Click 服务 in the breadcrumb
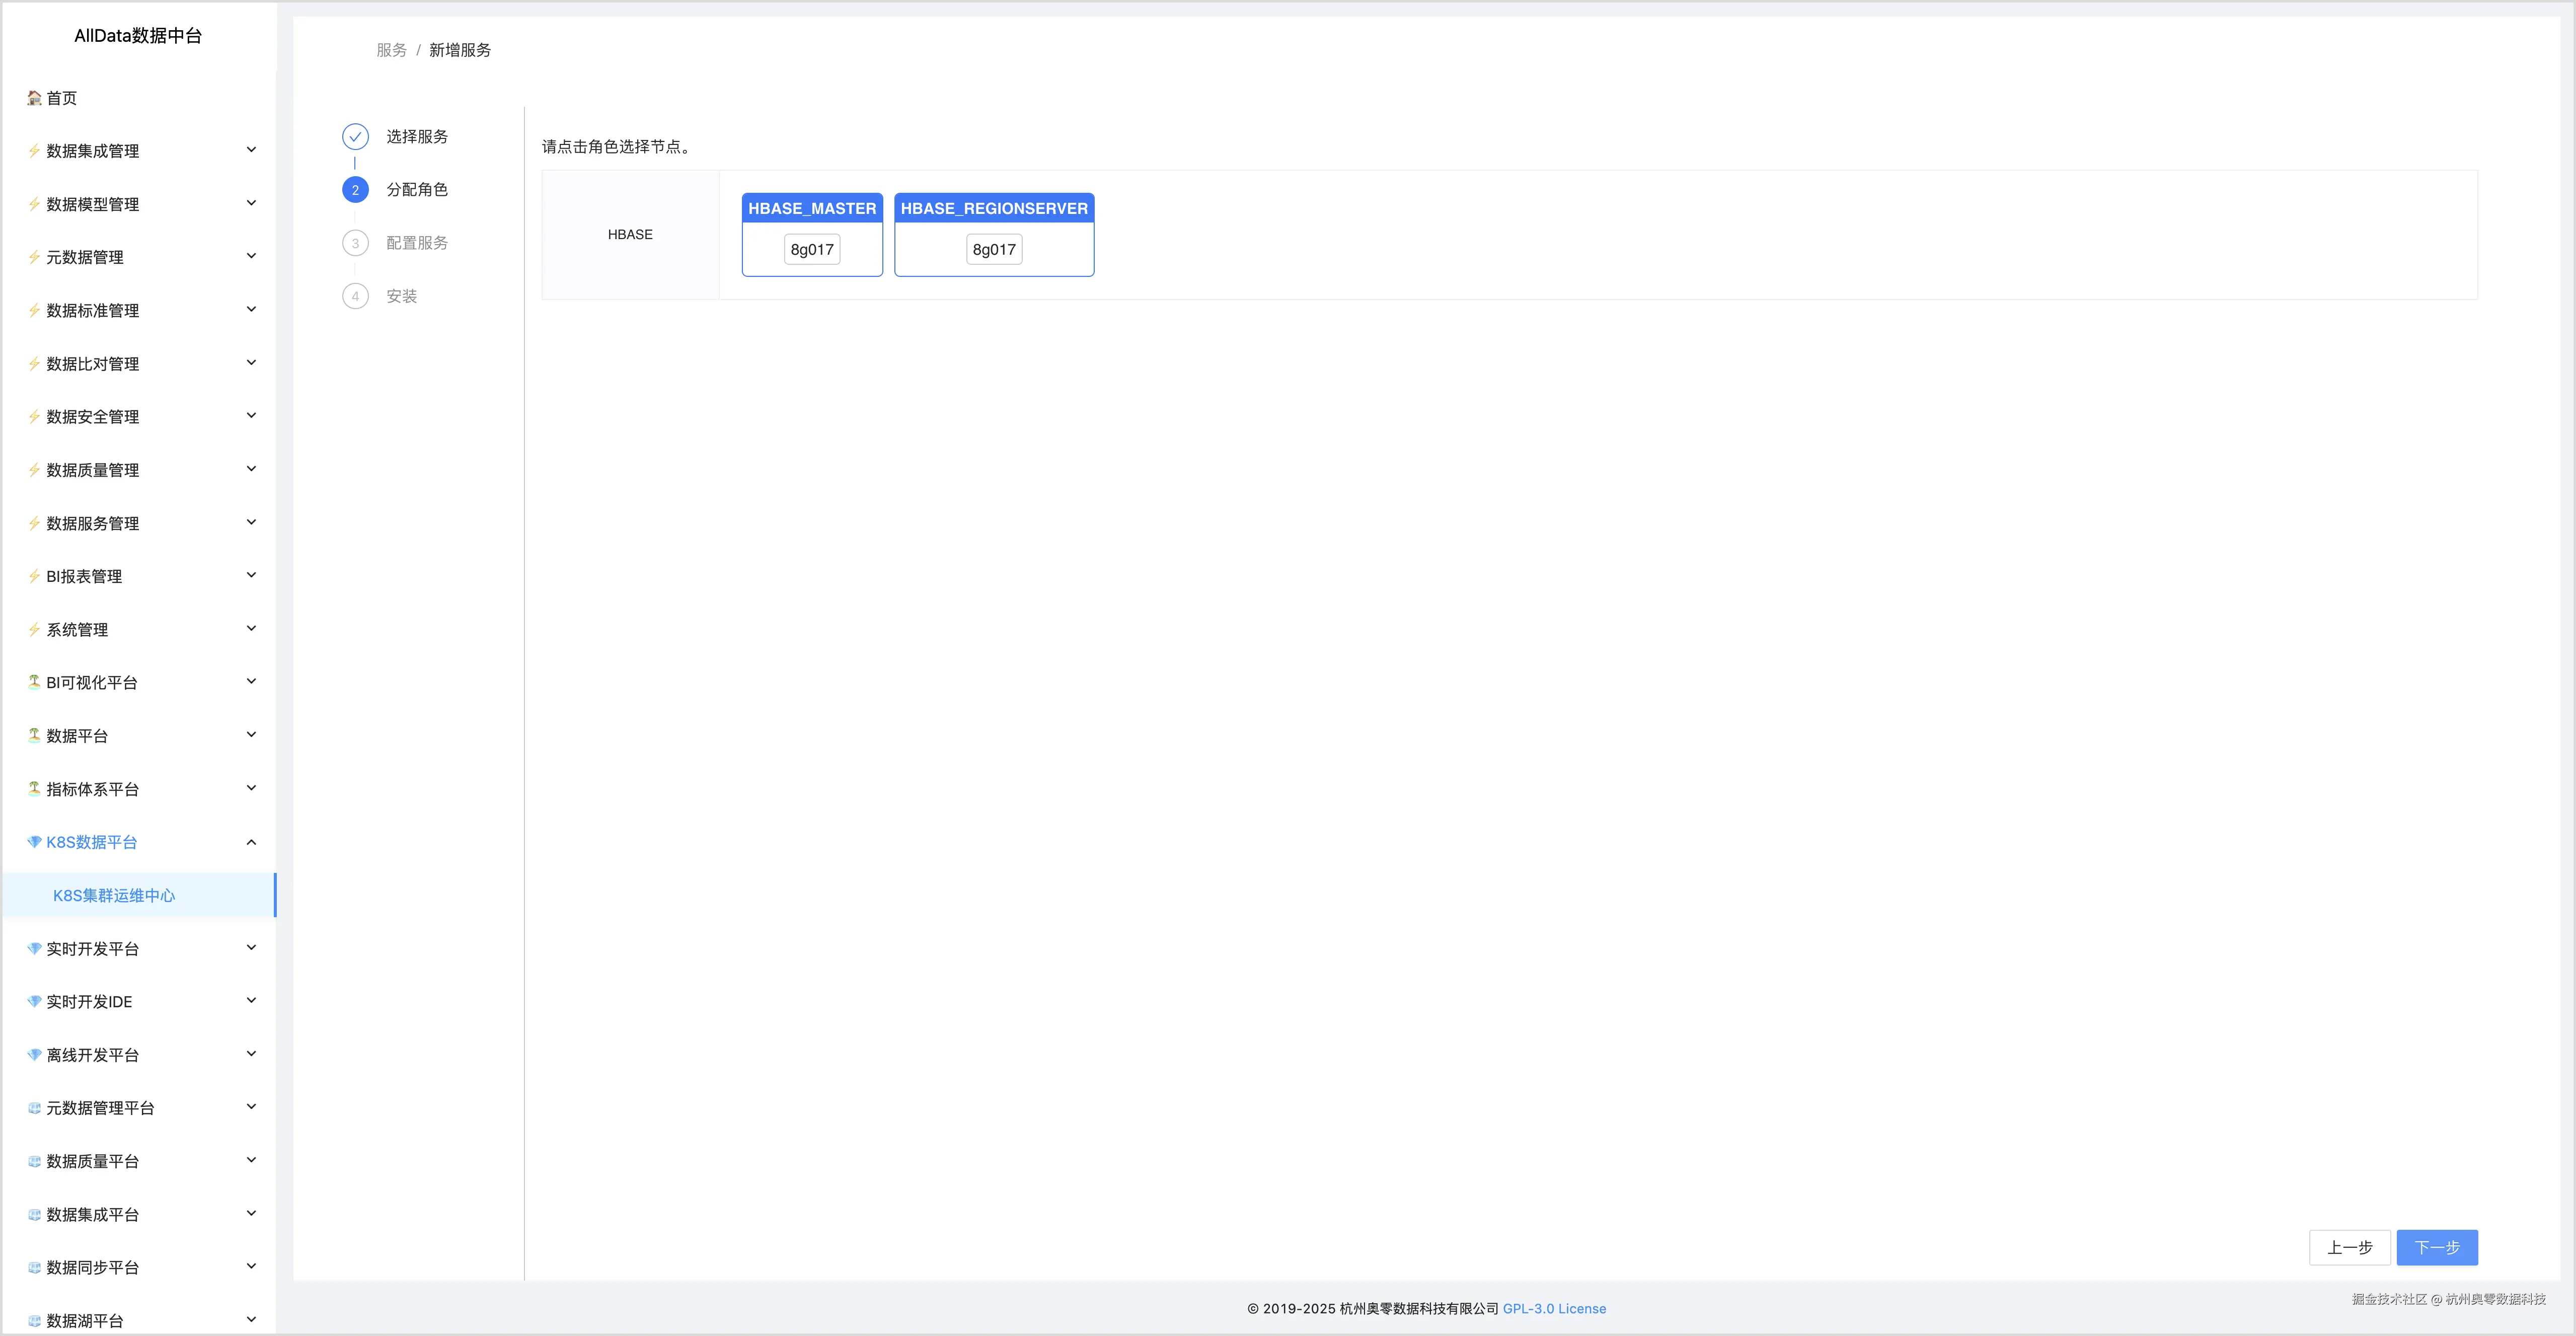Viewport: 2576px width, 1336px height. click(x=391, y=50)
